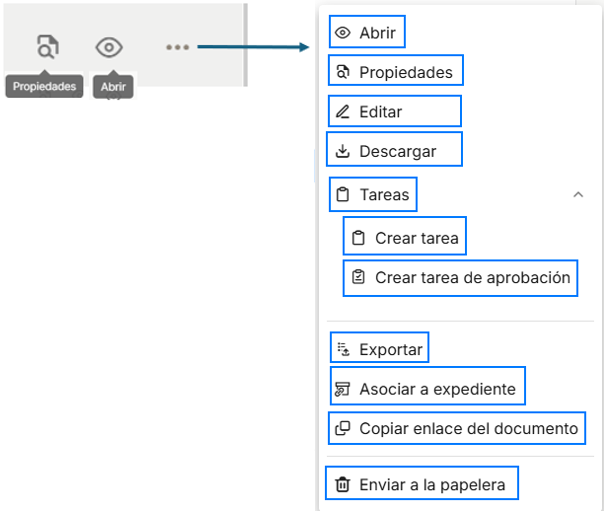
Task: Select Crear tarea de aprobación
Action: (460, 278)
